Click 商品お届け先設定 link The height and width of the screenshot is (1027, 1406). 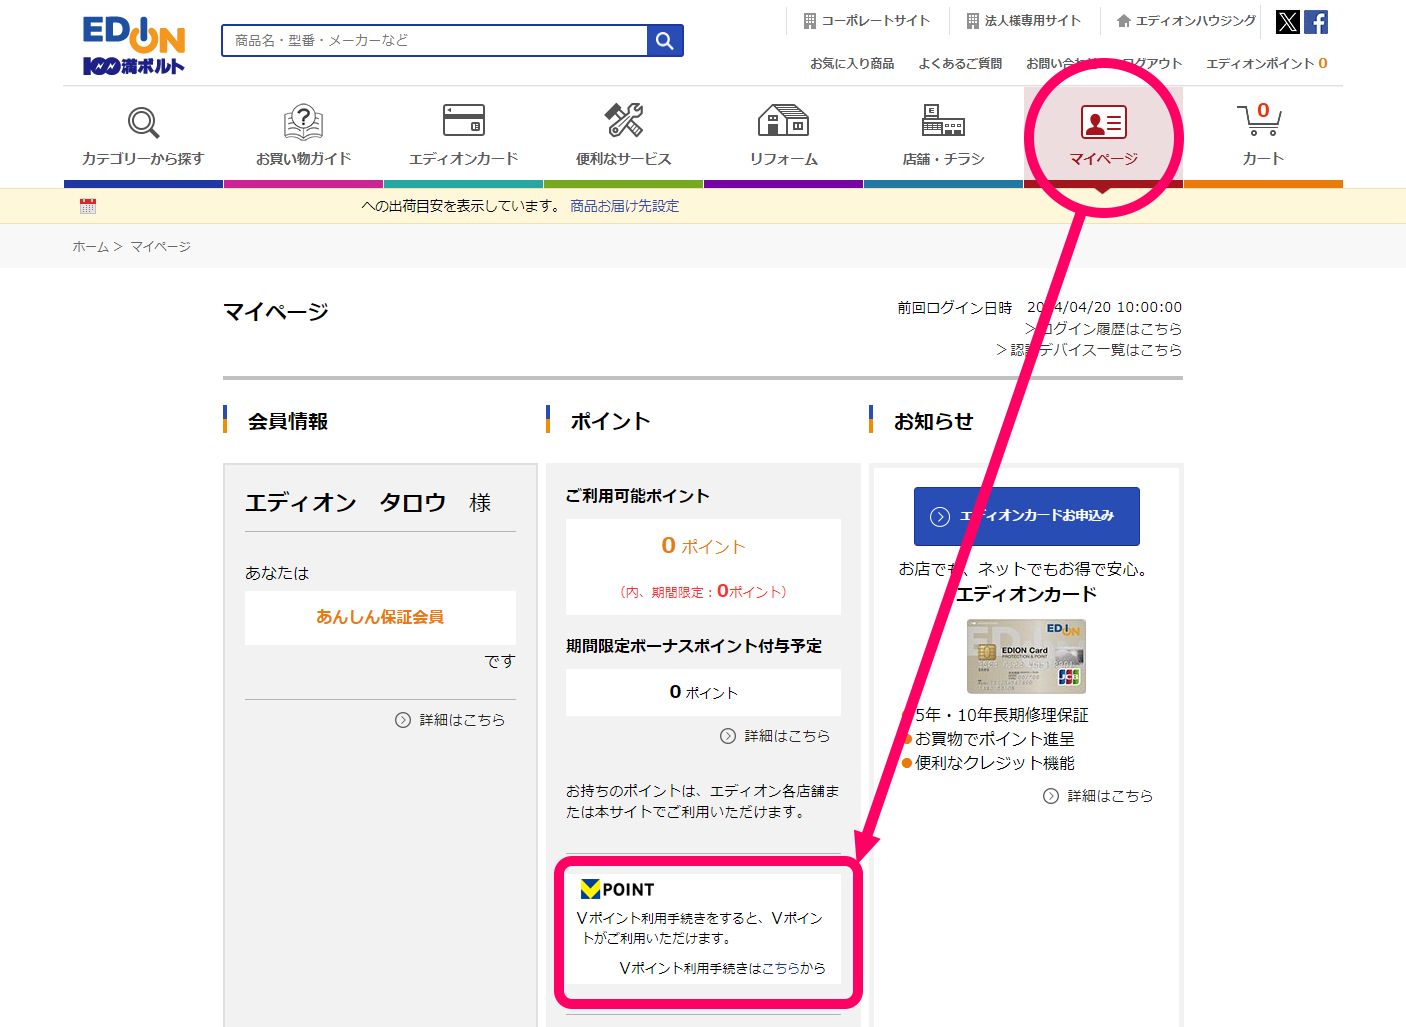pyautogui.click(x=624, y=206)
